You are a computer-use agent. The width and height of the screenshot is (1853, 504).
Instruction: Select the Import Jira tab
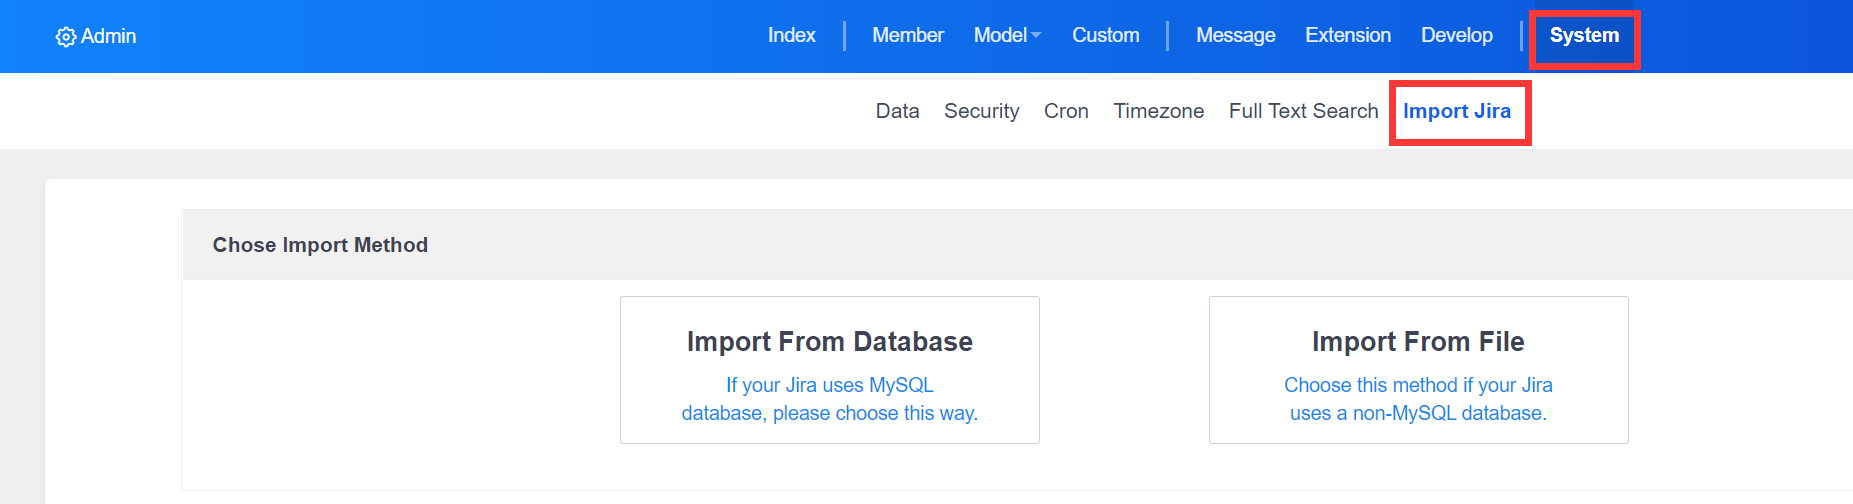pyautogui.click(x=1456, y=111)
